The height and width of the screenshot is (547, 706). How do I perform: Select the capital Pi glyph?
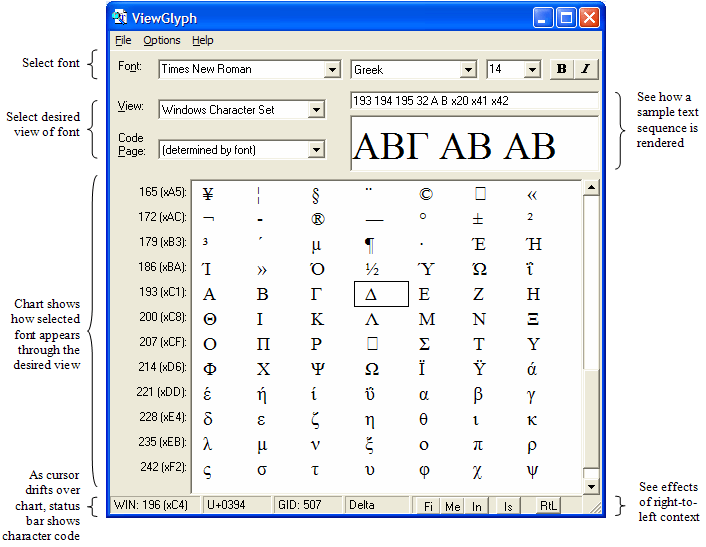[263, 344]
